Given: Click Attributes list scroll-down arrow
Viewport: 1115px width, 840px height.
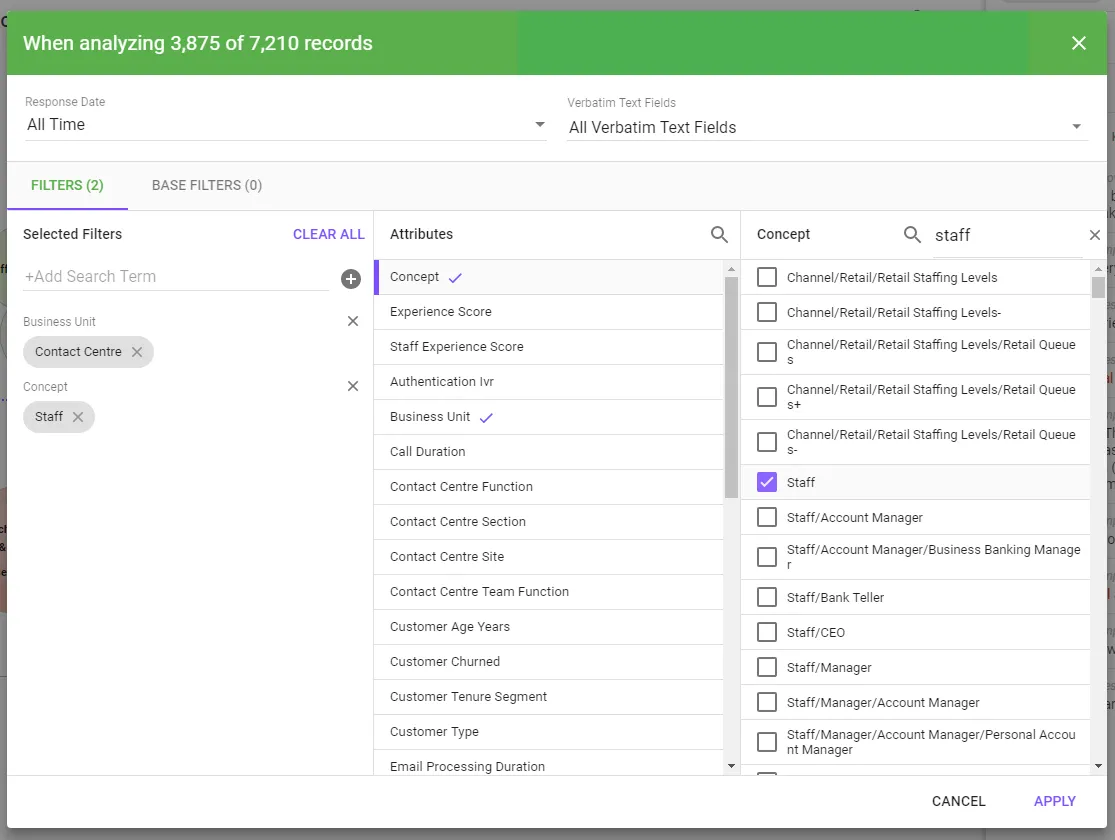Looking at the screenshot, I should point(731,766).
